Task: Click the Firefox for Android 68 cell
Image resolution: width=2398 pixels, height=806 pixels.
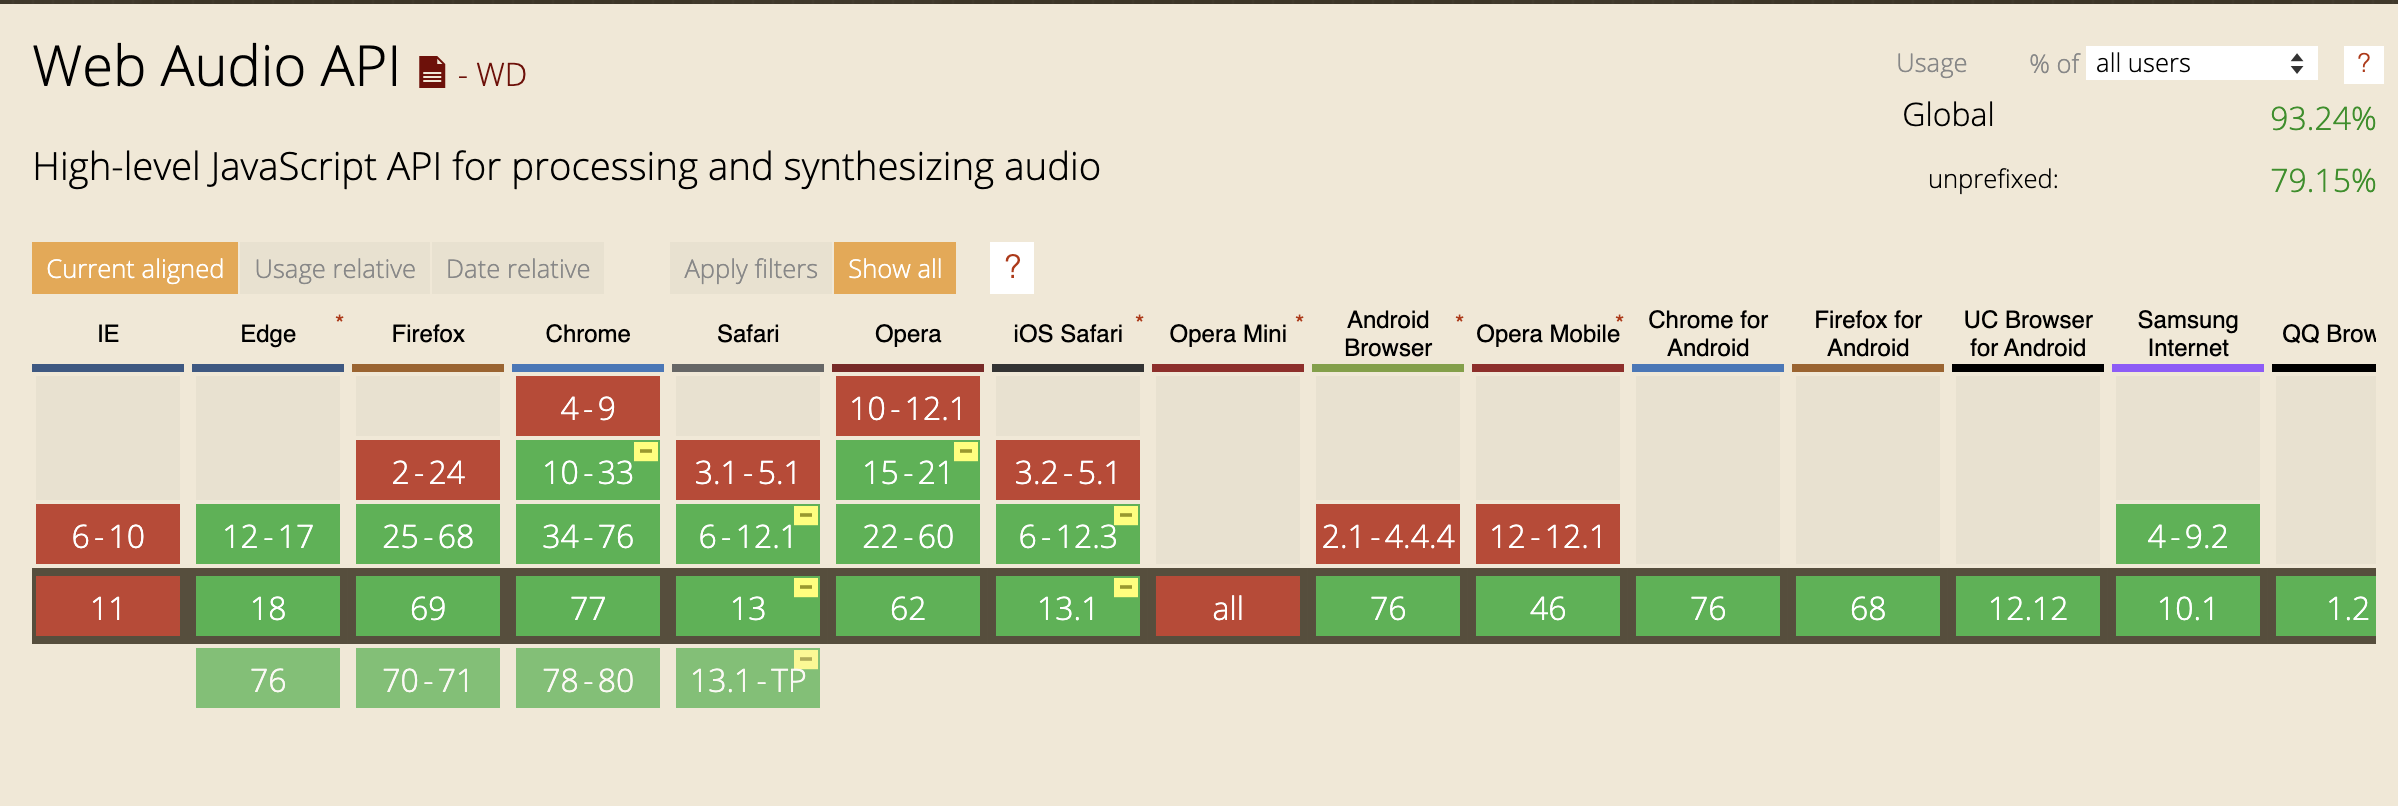Action: pyautogui.click(x=1868, y=606)
